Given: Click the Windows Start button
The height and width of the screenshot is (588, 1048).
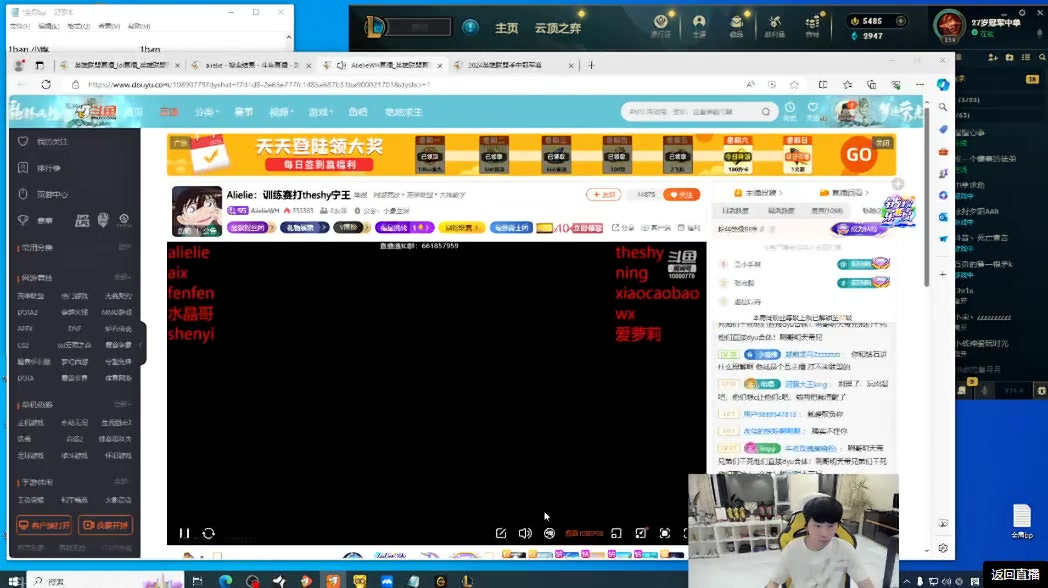Looking at the screenshot, I should coord(13,581).
